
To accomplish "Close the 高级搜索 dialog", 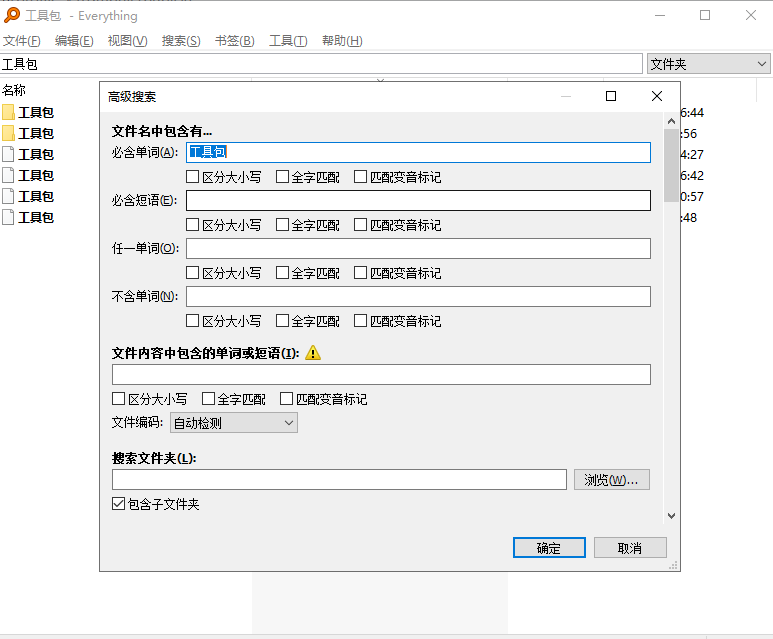I will pos(657,96).
